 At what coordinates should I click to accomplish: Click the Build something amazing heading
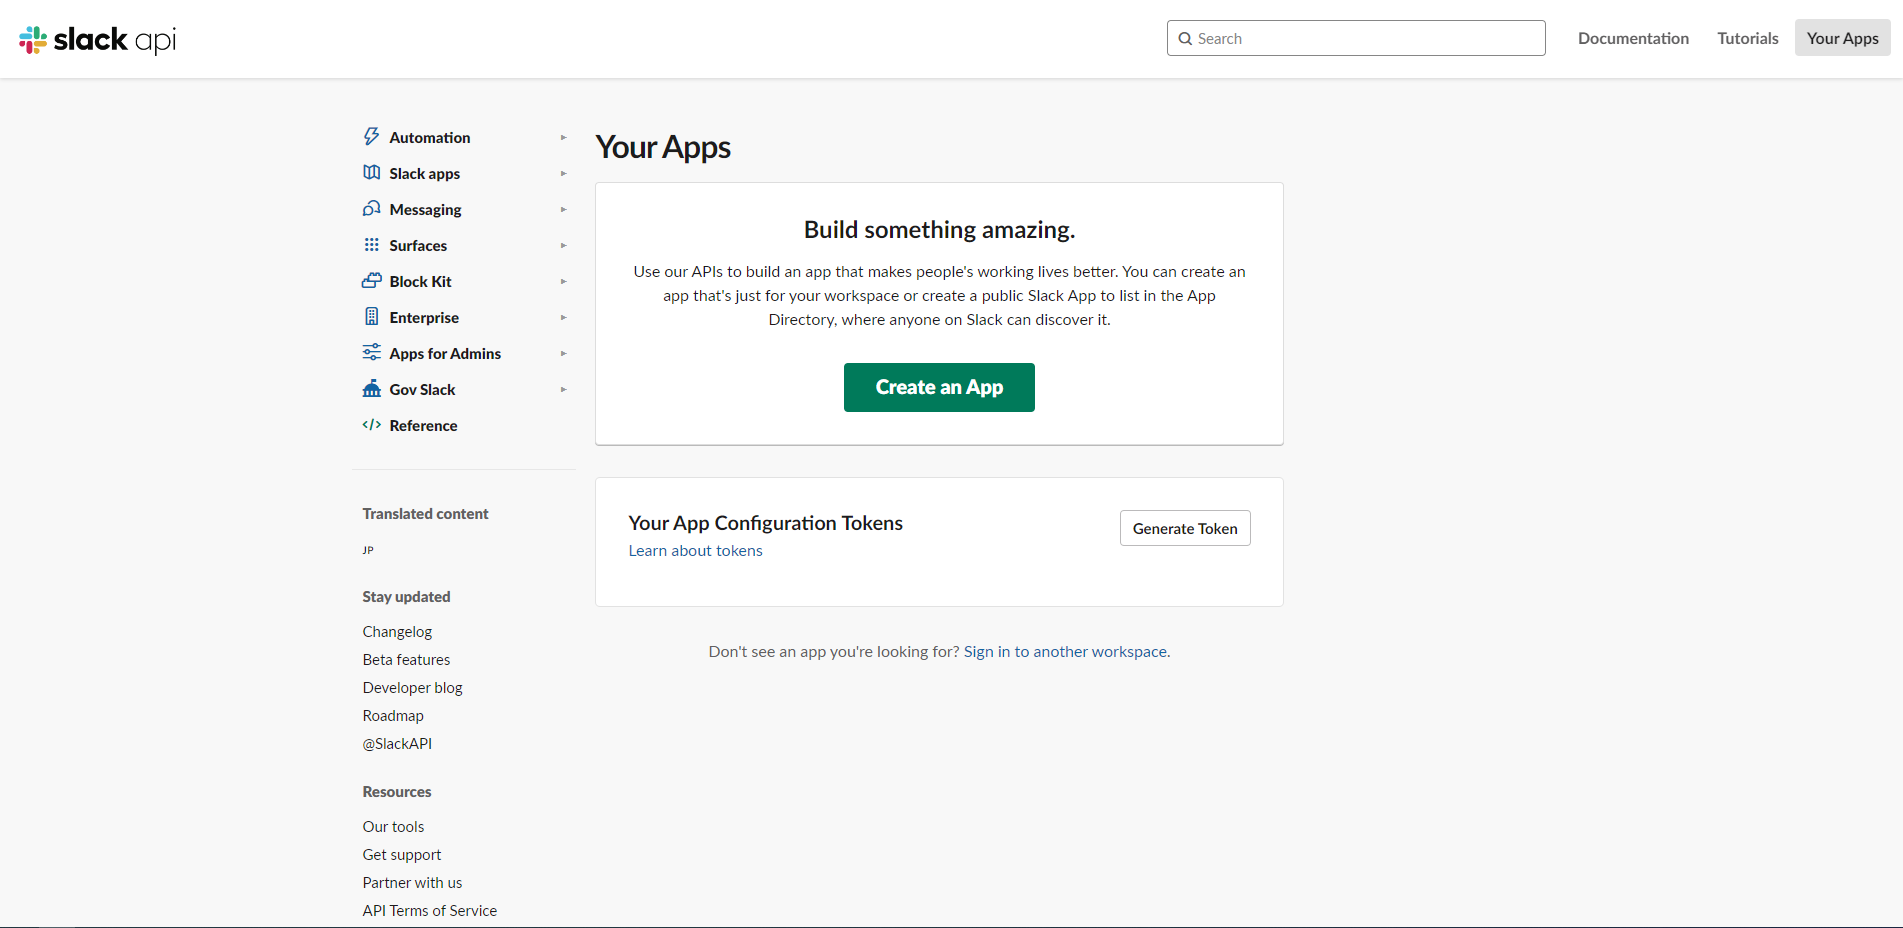pos(939,230)
